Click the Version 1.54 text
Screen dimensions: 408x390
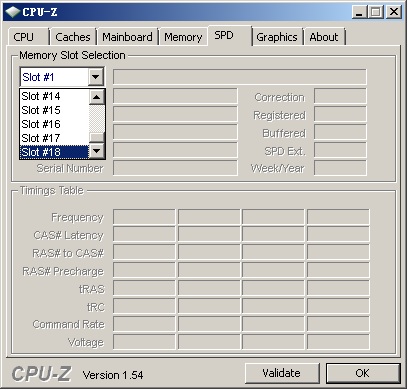coord(113,375)
